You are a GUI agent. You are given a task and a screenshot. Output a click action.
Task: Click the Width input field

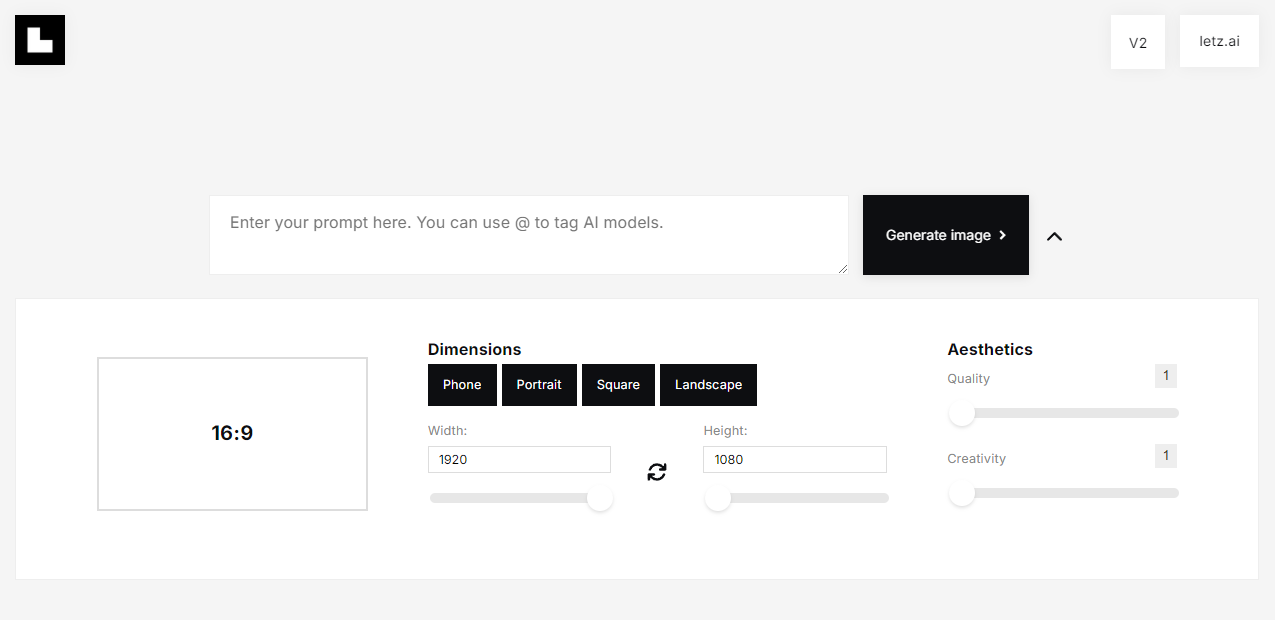[x=519, y=460]
